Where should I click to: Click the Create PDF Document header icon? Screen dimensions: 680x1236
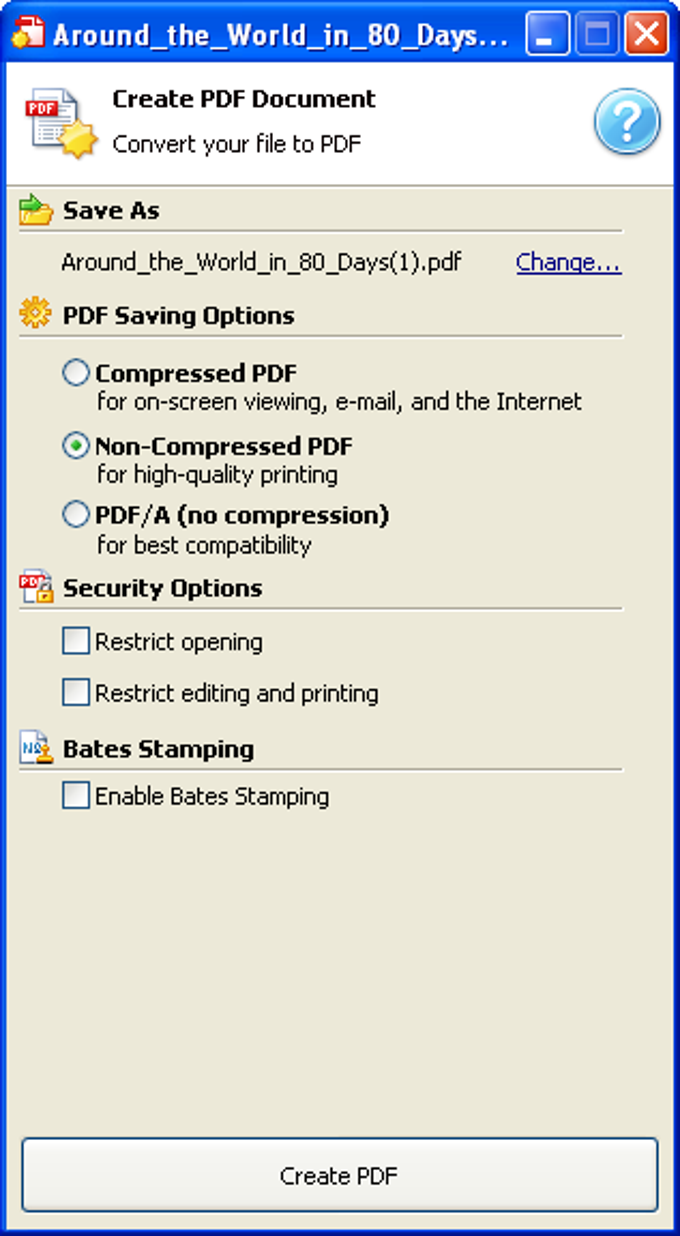(x=50, y=118)
